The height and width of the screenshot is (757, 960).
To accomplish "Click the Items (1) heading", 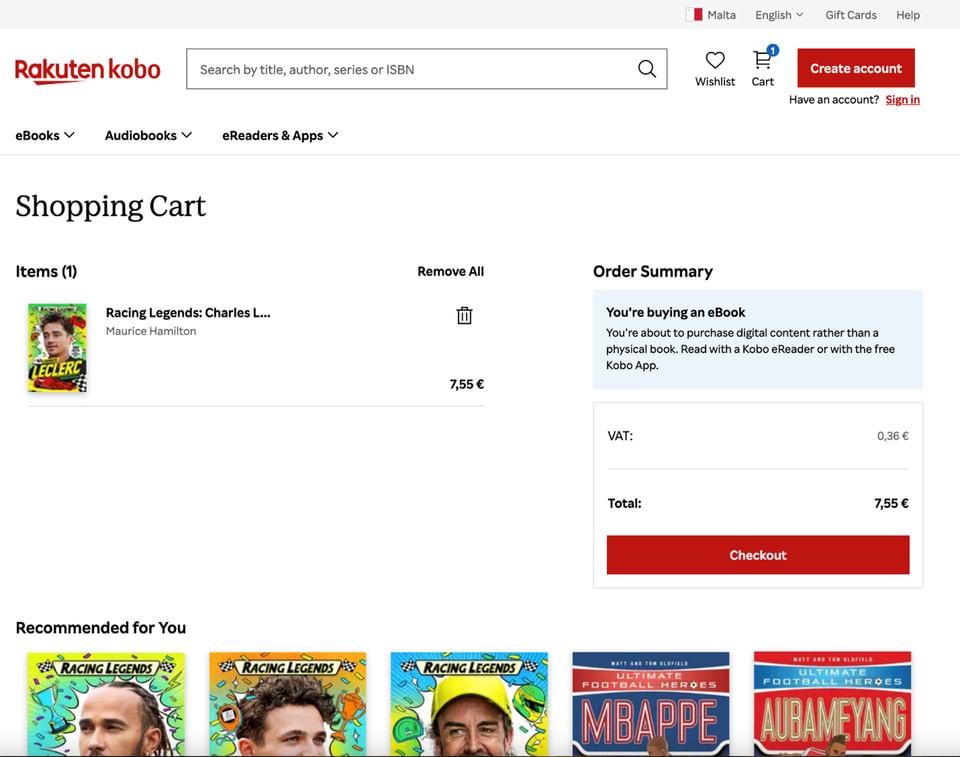I will [x=47, y=271].
